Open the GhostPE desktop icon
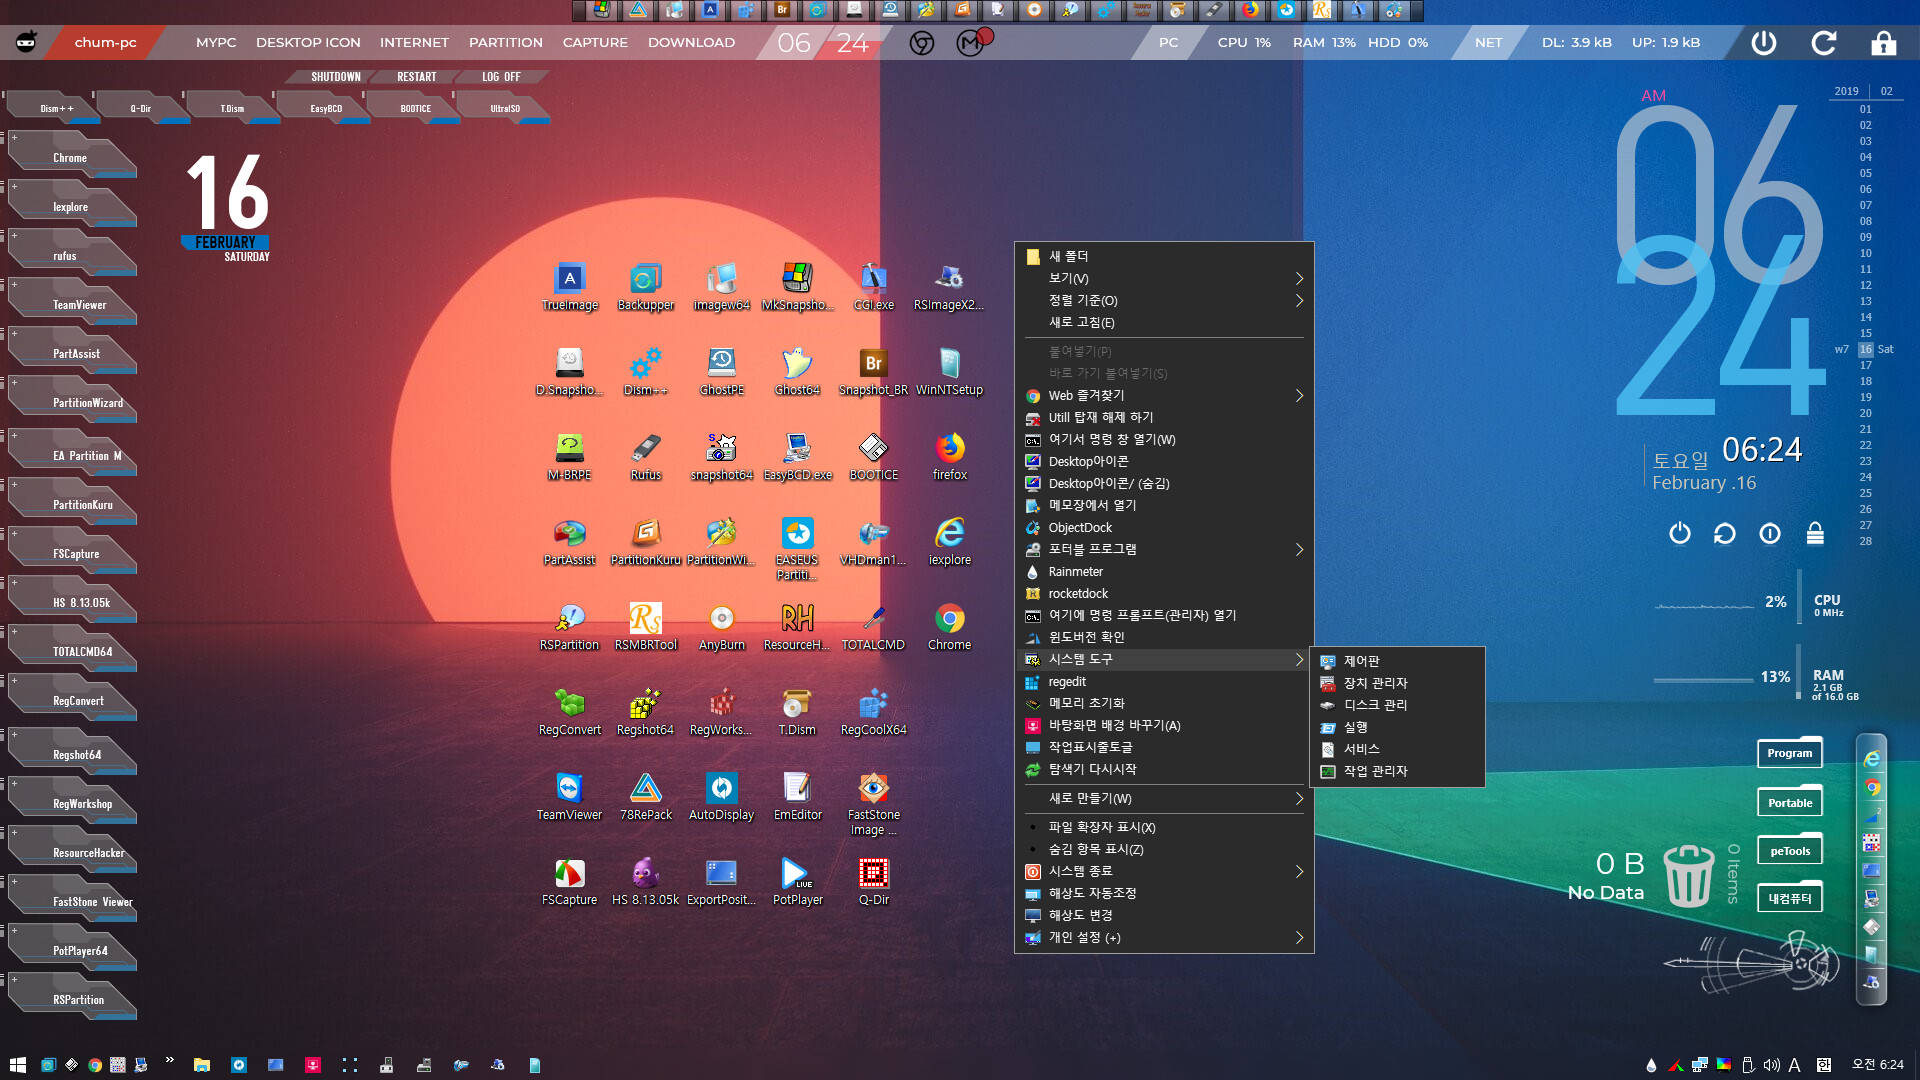1920x1080 pixels. pyautogui.click(x=721, y=372)
